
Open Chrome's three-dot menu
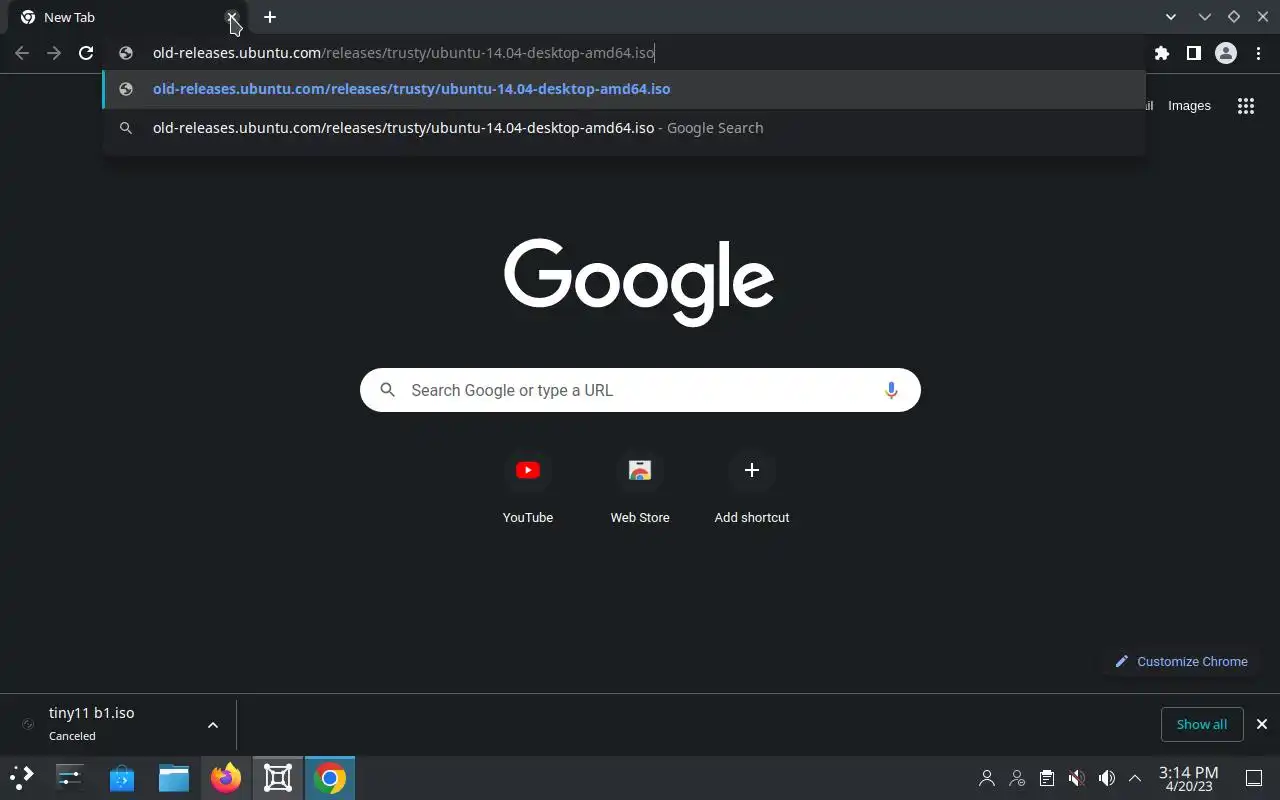tap(1259, 53)
